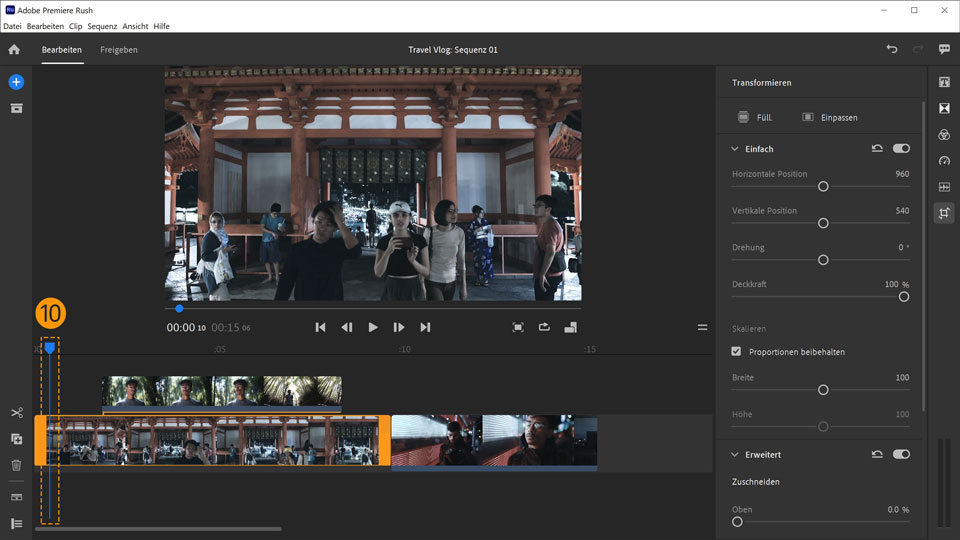
Task: Undo the last action
Action: pos(892,50)
